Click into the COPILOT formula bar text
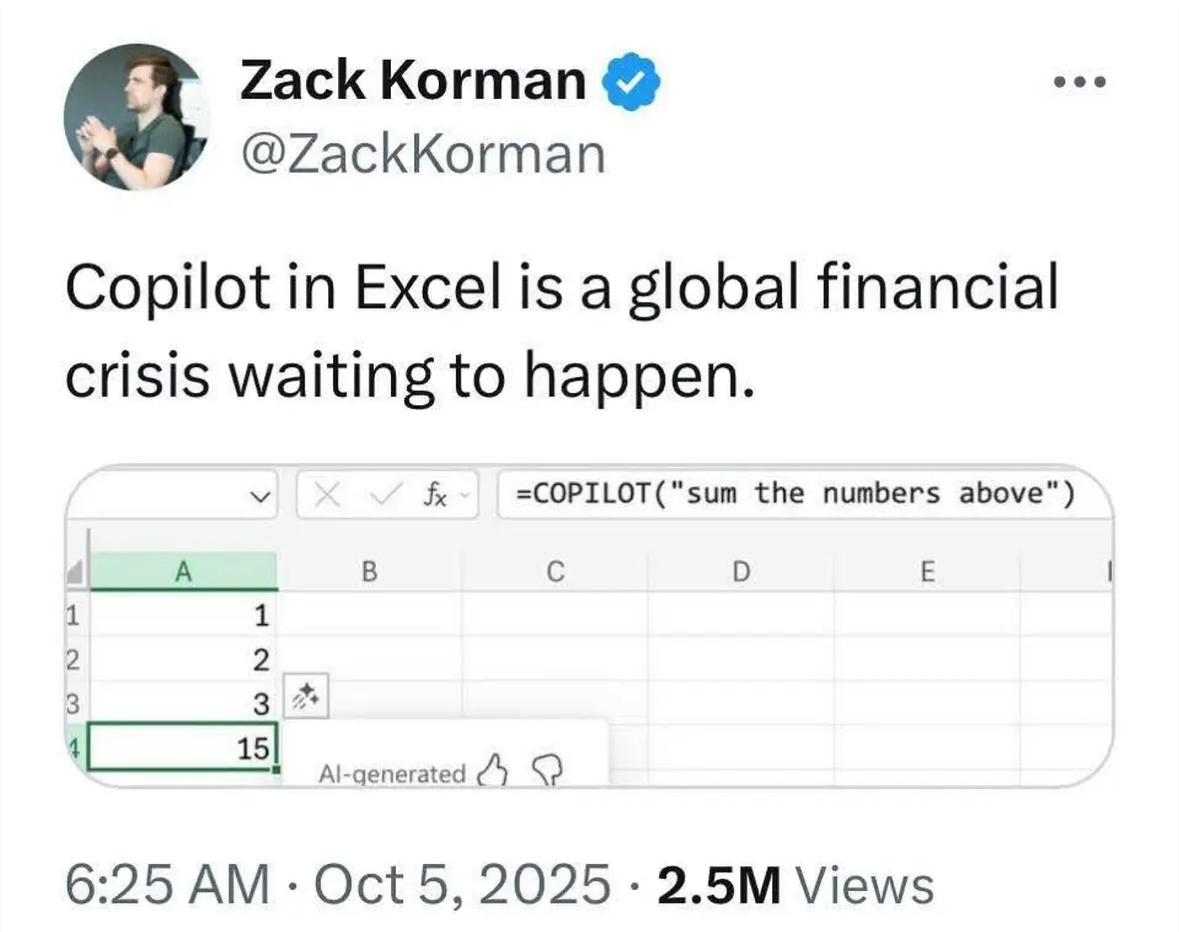 click(796, 494)
